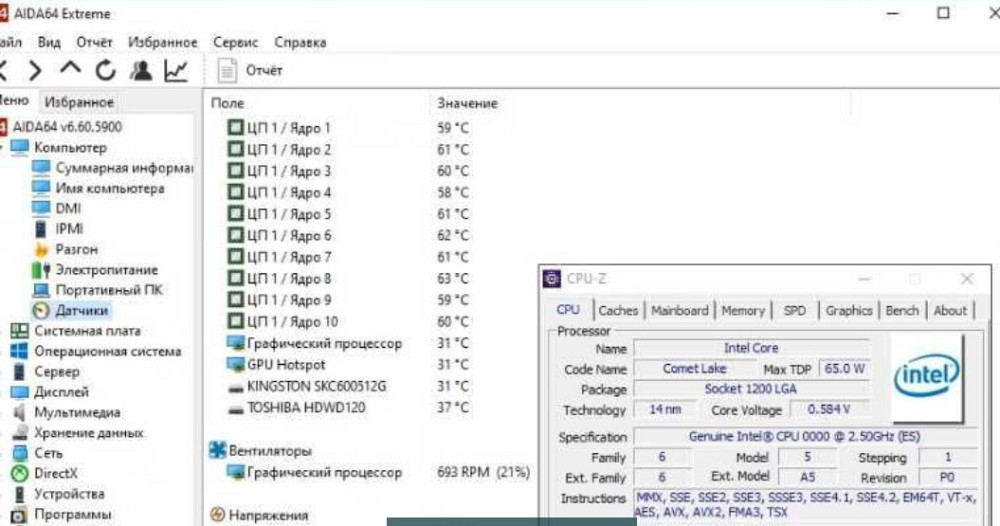Viewport: 1000px width, 526px height.
Task: Select AIDA64 v6.60.5900 root entry
Action: point(67,127)
